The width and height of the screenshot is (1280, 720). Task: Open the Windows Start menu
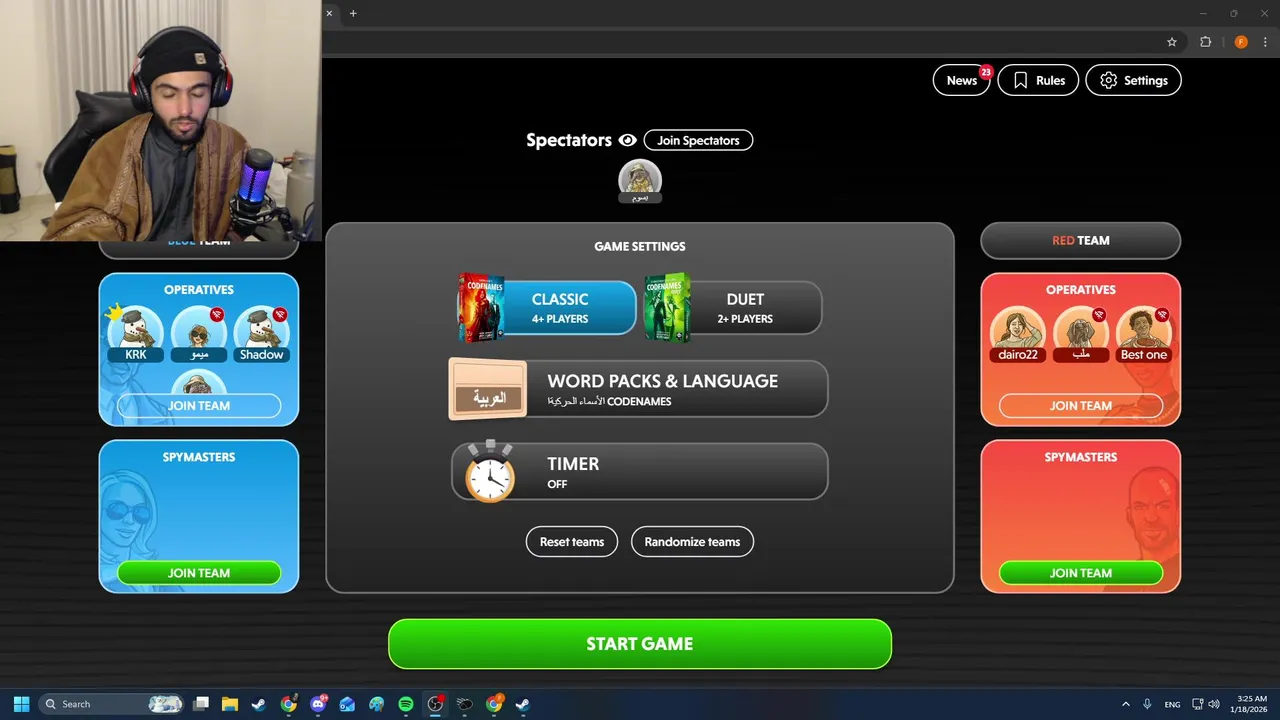[x=21, y=704]
